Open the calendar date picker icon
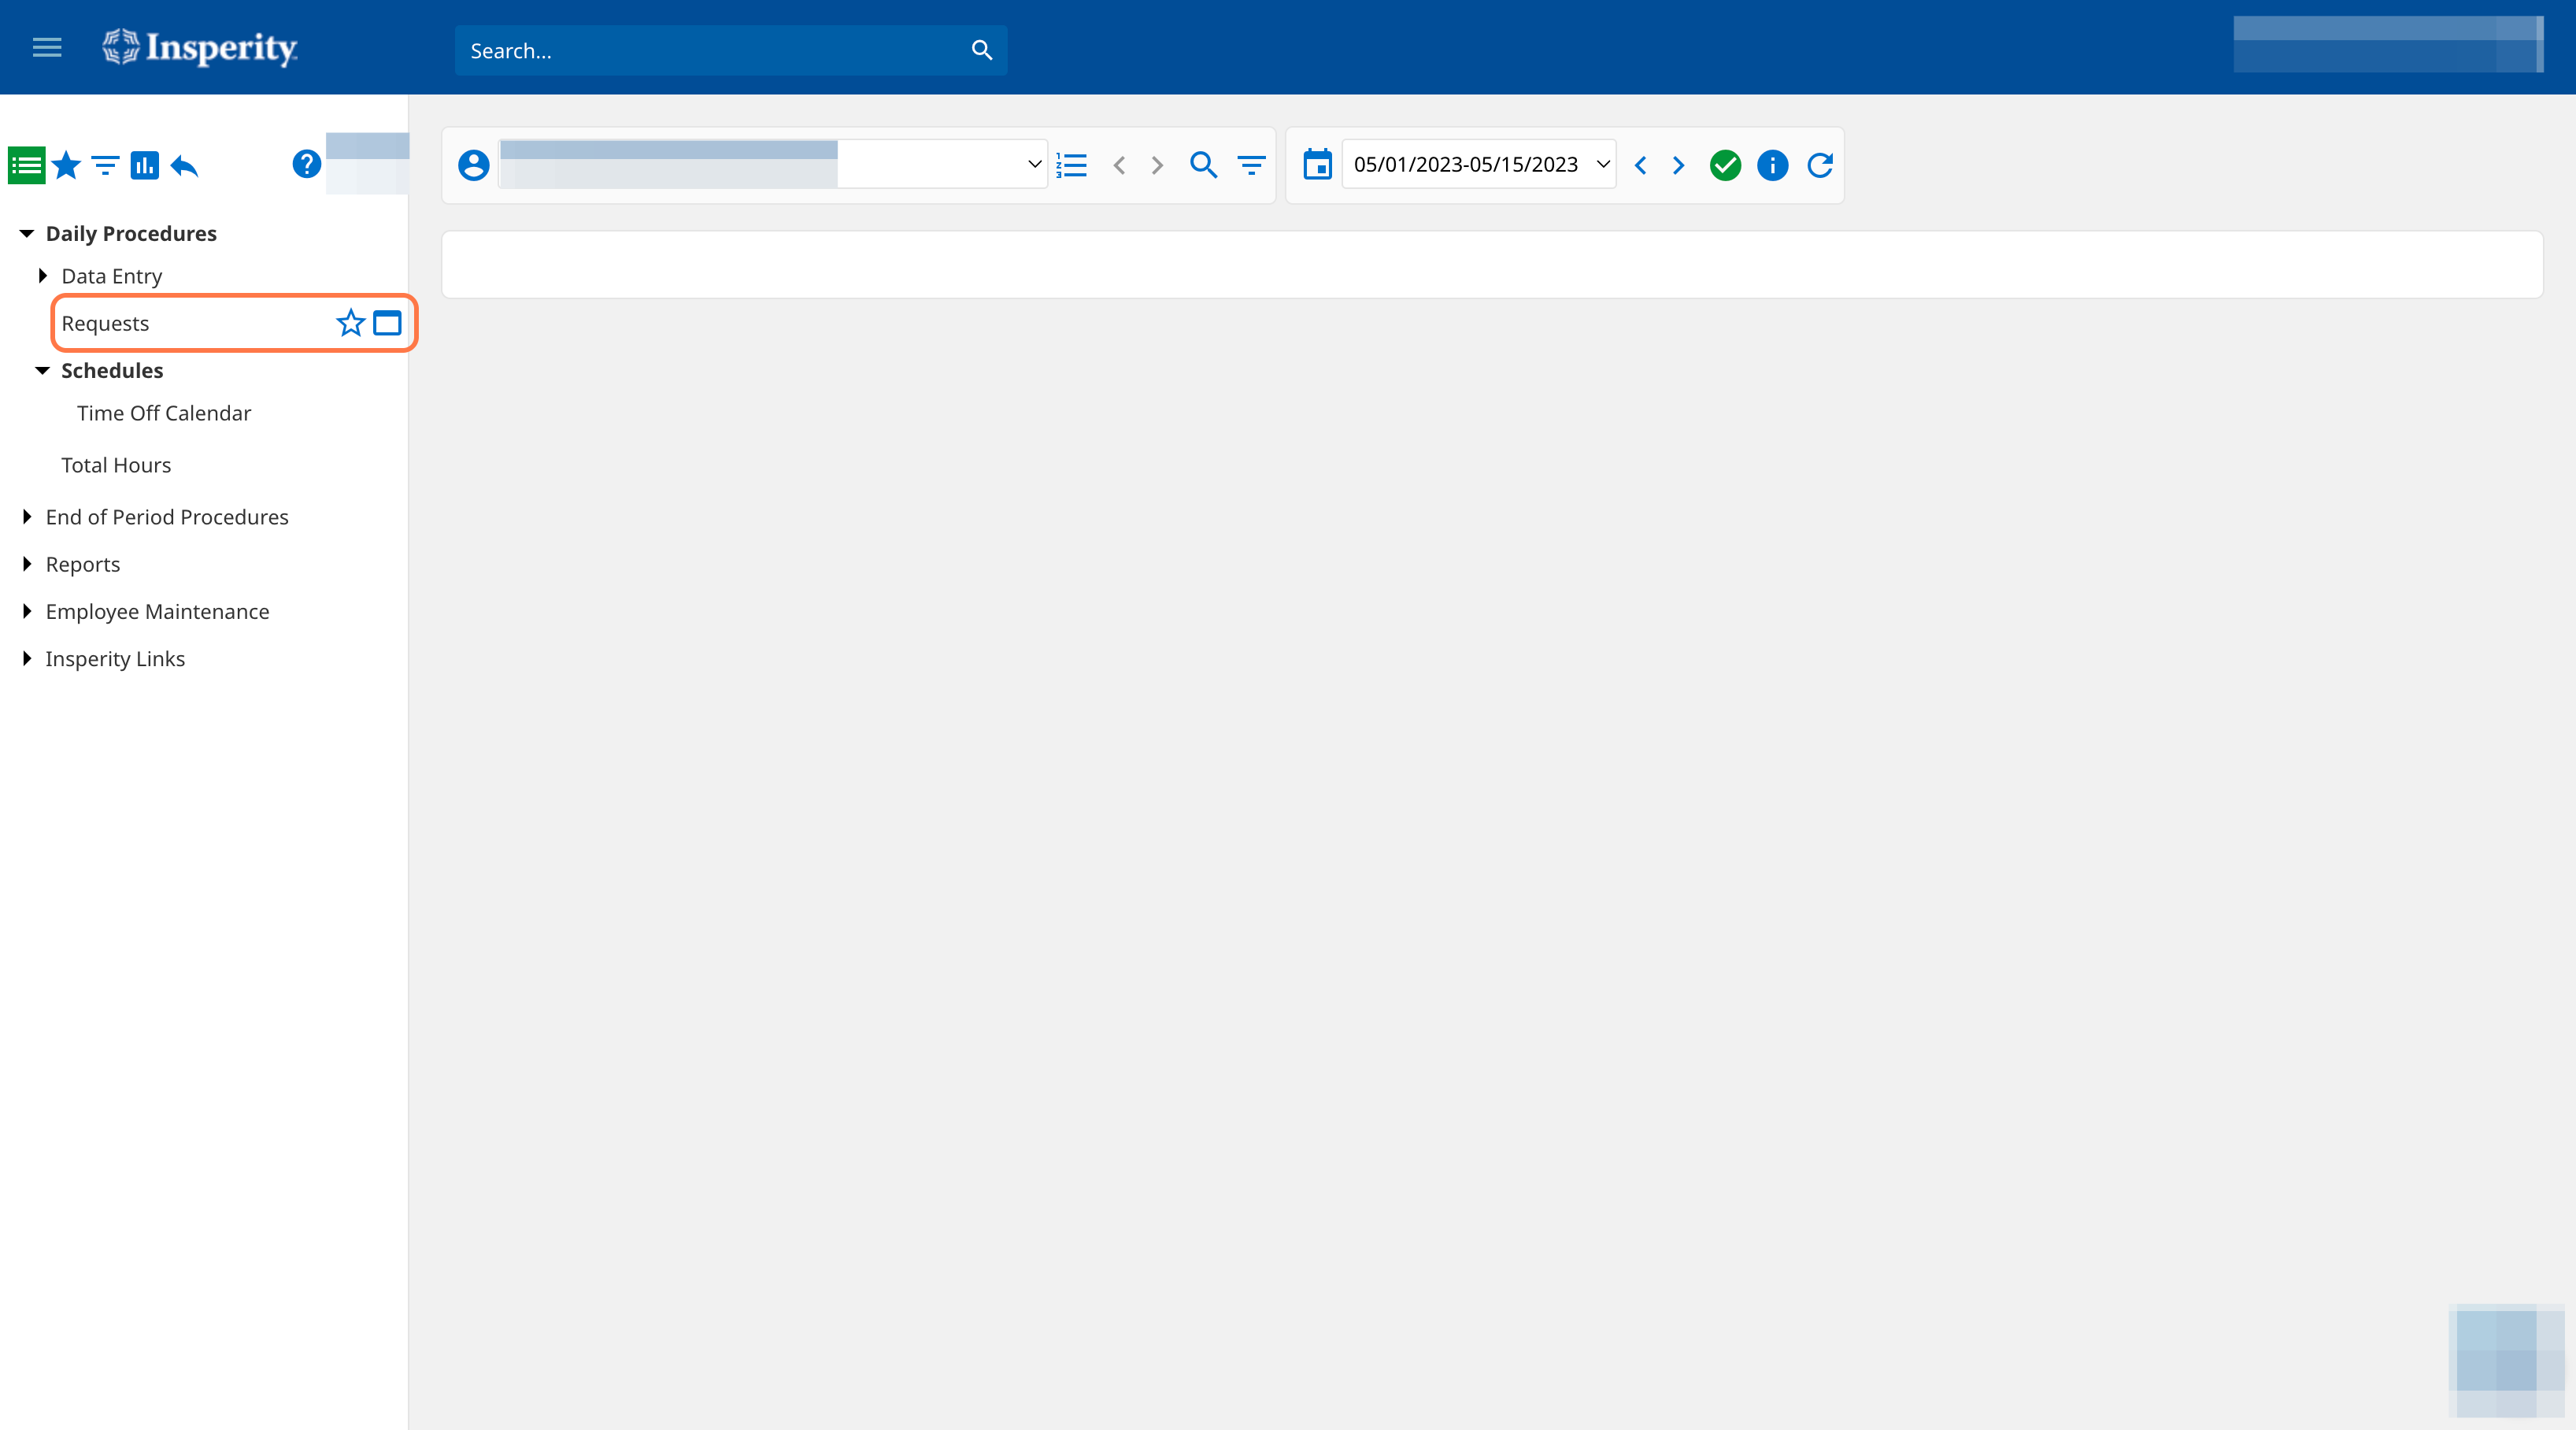Image resolution: width=2576 pixels, height=1430 pixels. 1318,164
